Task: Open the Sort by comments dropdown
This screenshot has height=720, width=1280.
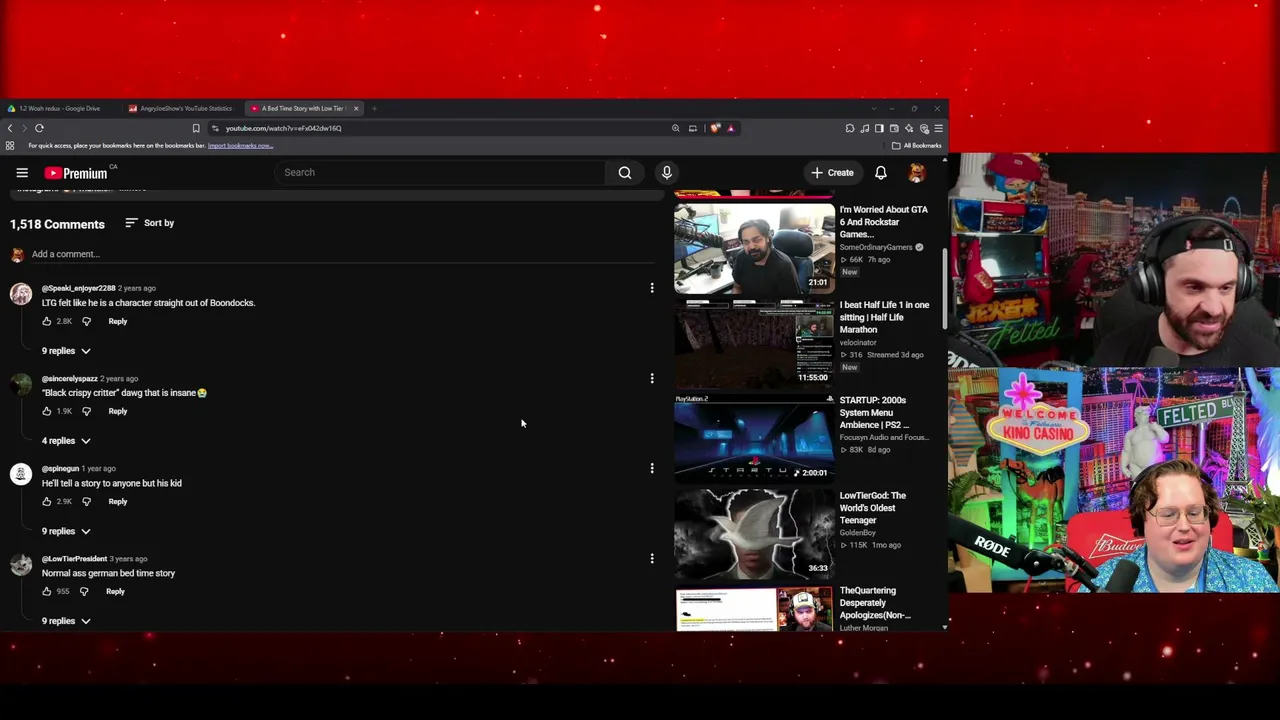Action: click(150, 223)
